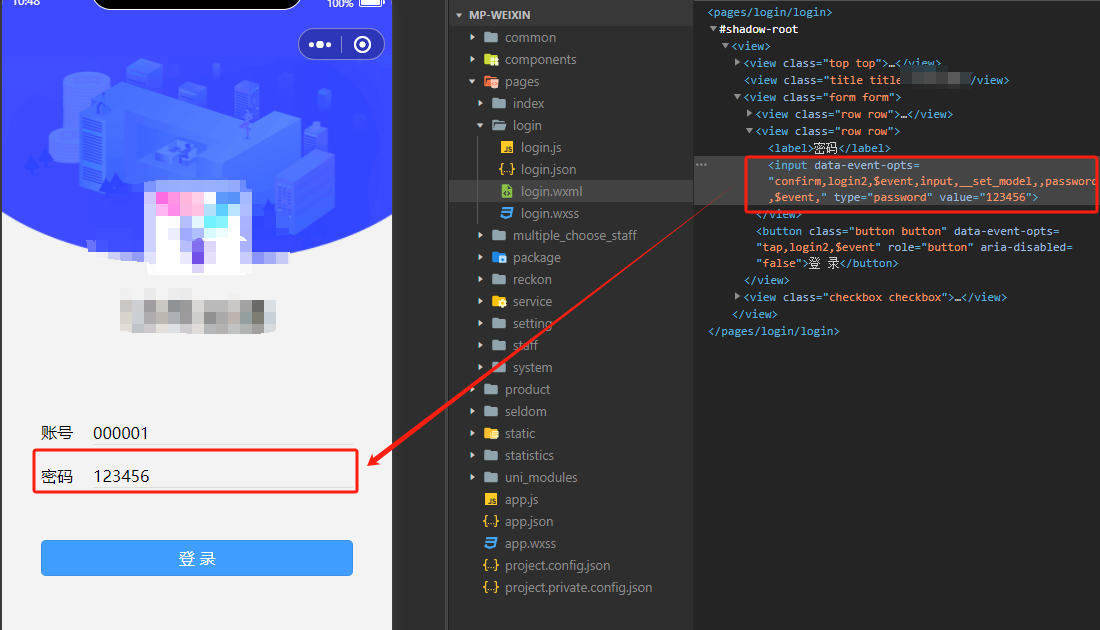Select the login.js file name
Image resolution: width=1100 pixels, height=630 pixels.
point(541,147)
